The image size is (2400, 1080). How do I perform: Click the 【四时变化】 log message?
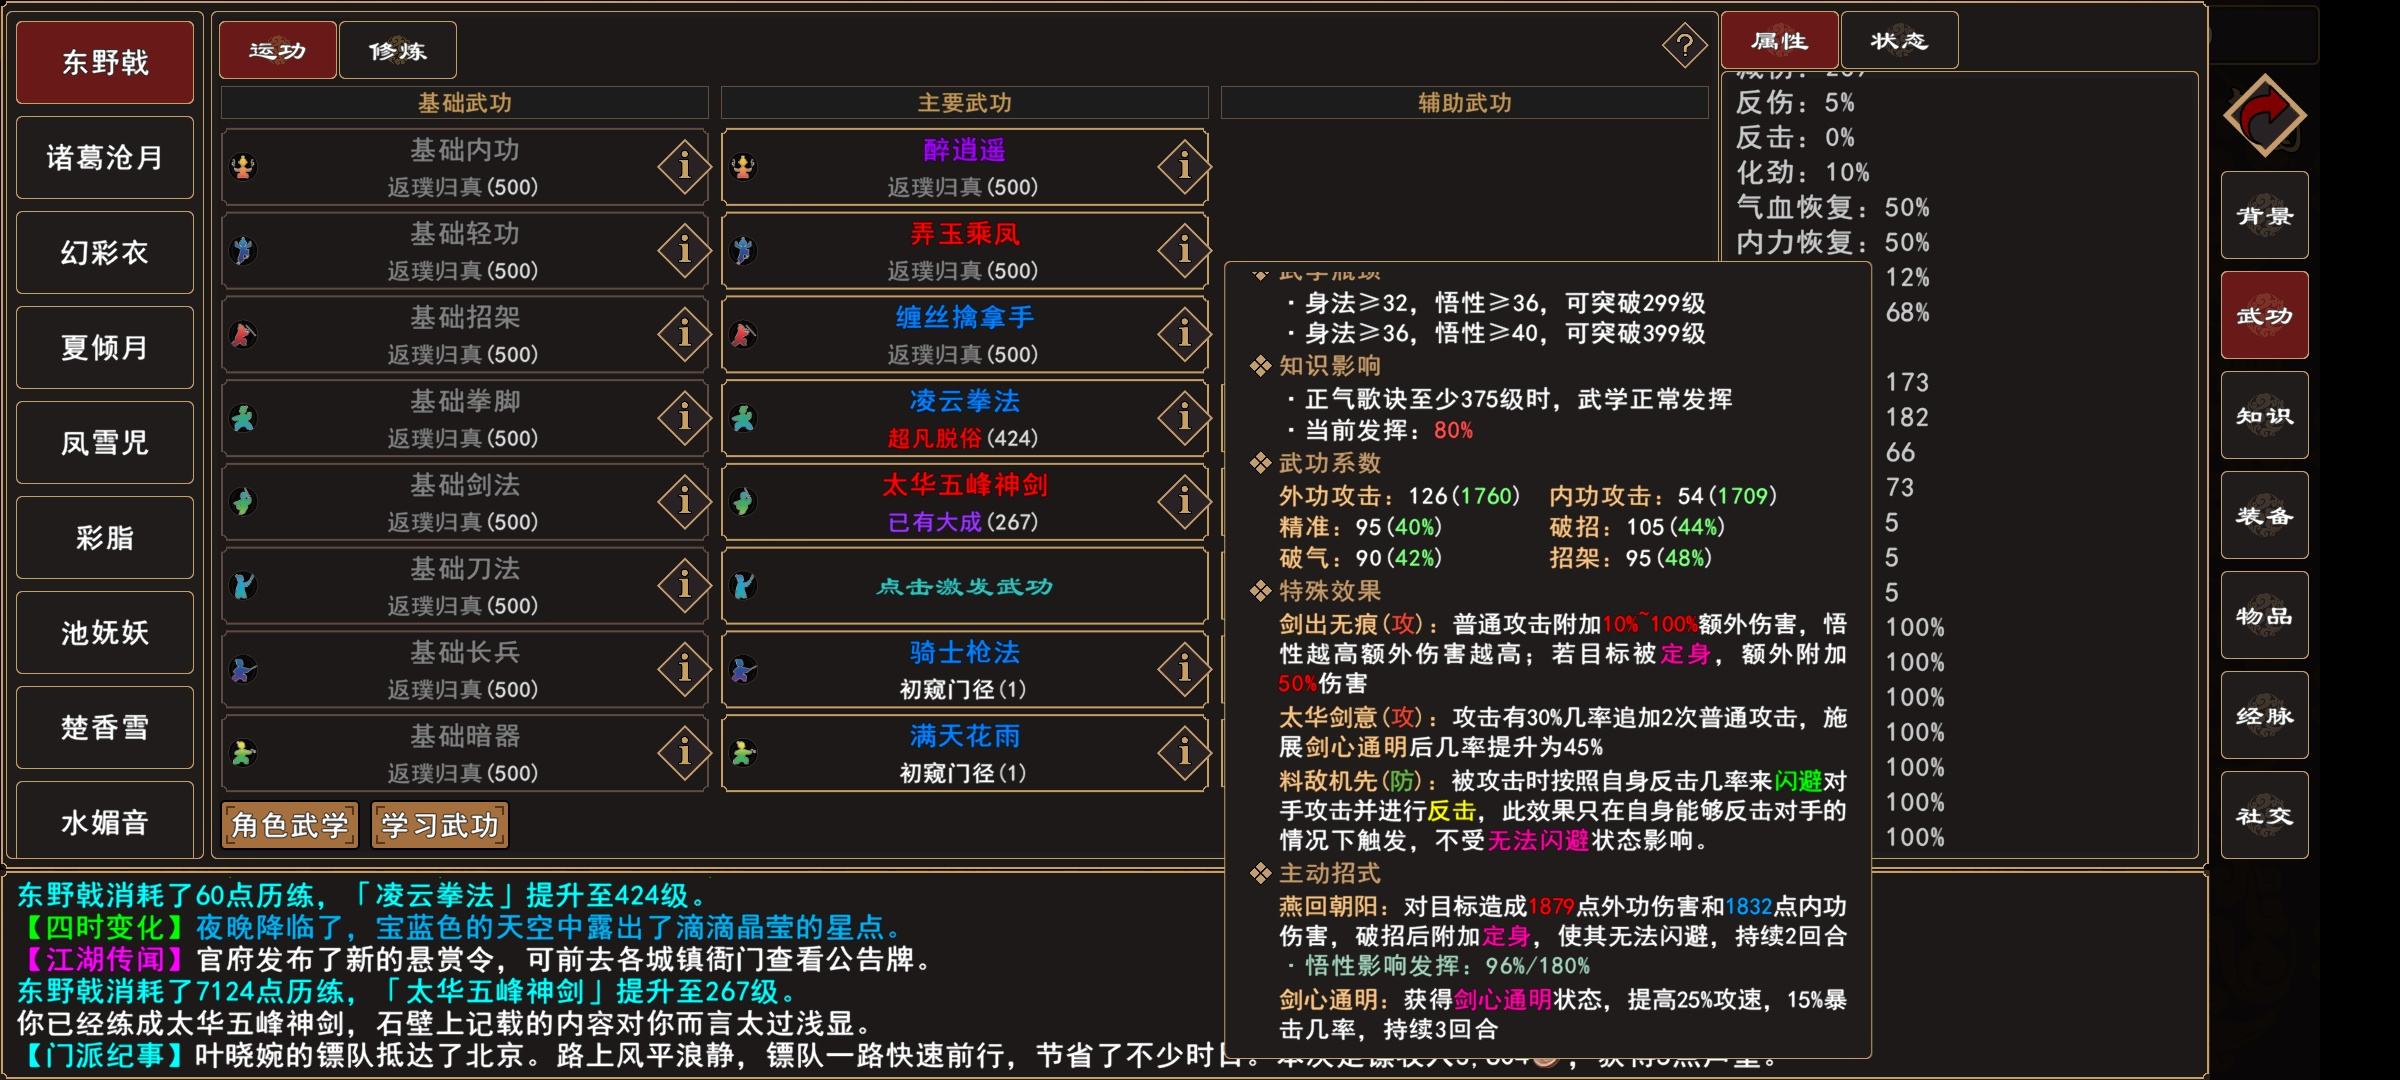pos(461,928)
